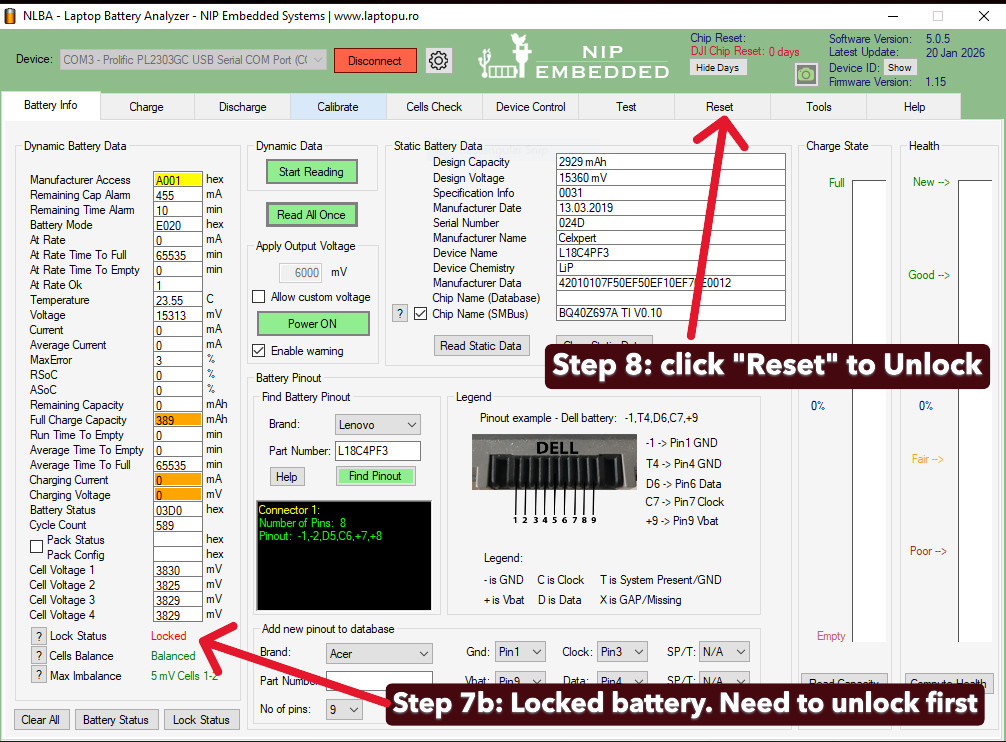Open the Add new pinout Brand dropdown (Acer)
Screen dimensions: 1006x742
click(x=379, y=653)
